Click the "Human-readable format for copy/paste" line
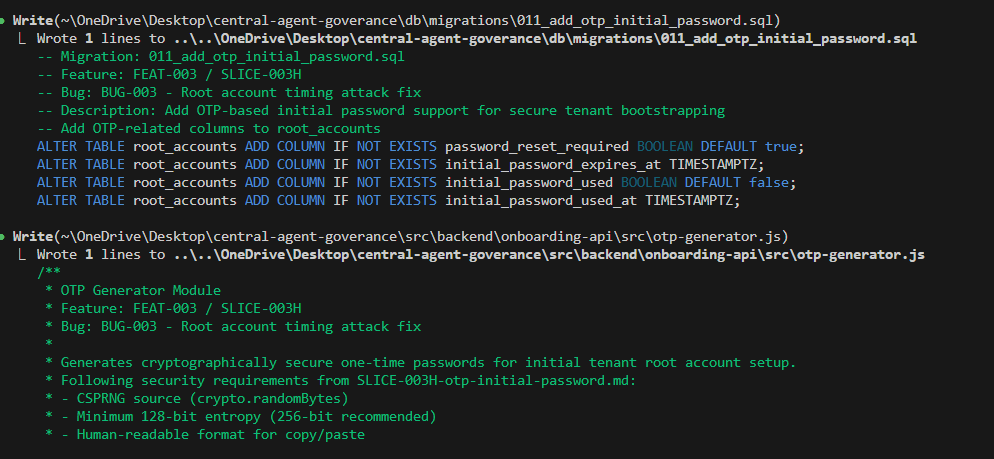Screen dimensions: 994x459 pos(208,434)
